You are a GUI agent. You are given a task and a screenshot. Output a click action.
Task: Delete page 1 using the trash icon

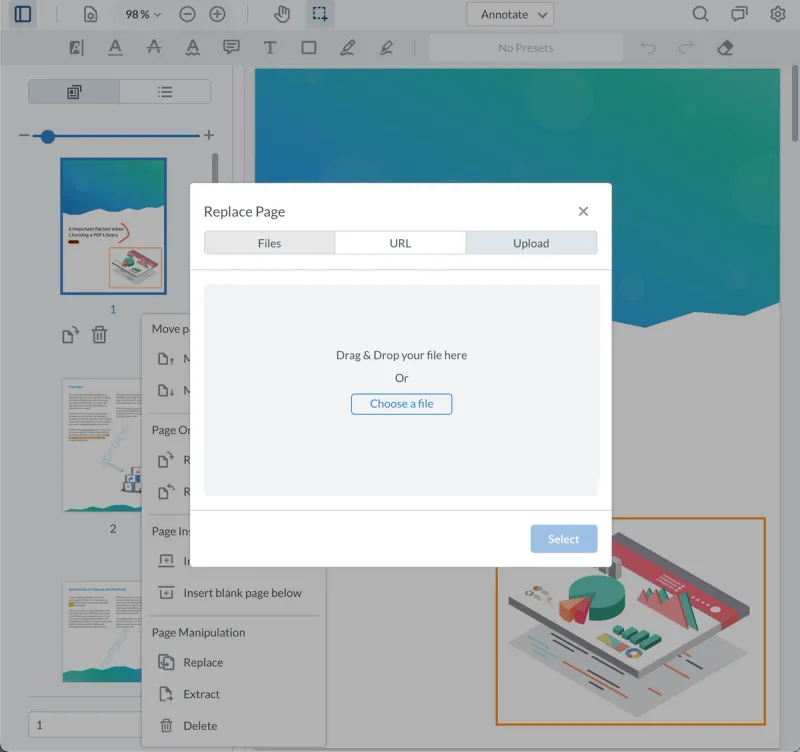point(99,336)
